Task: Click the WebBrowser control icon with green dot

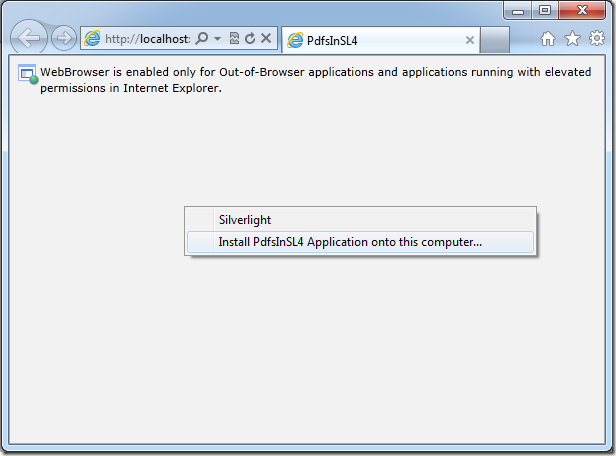Action: [28, 74]
